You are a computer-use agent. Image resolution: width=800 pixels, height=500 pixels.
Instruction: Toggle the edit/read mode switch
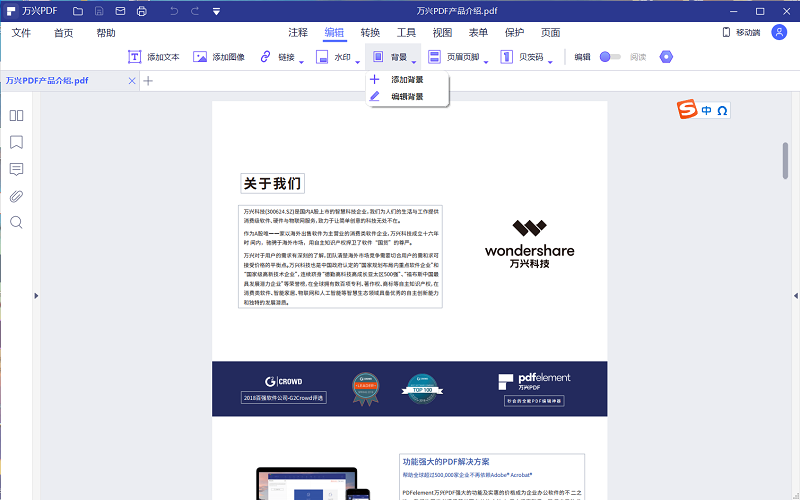point(609,57)
